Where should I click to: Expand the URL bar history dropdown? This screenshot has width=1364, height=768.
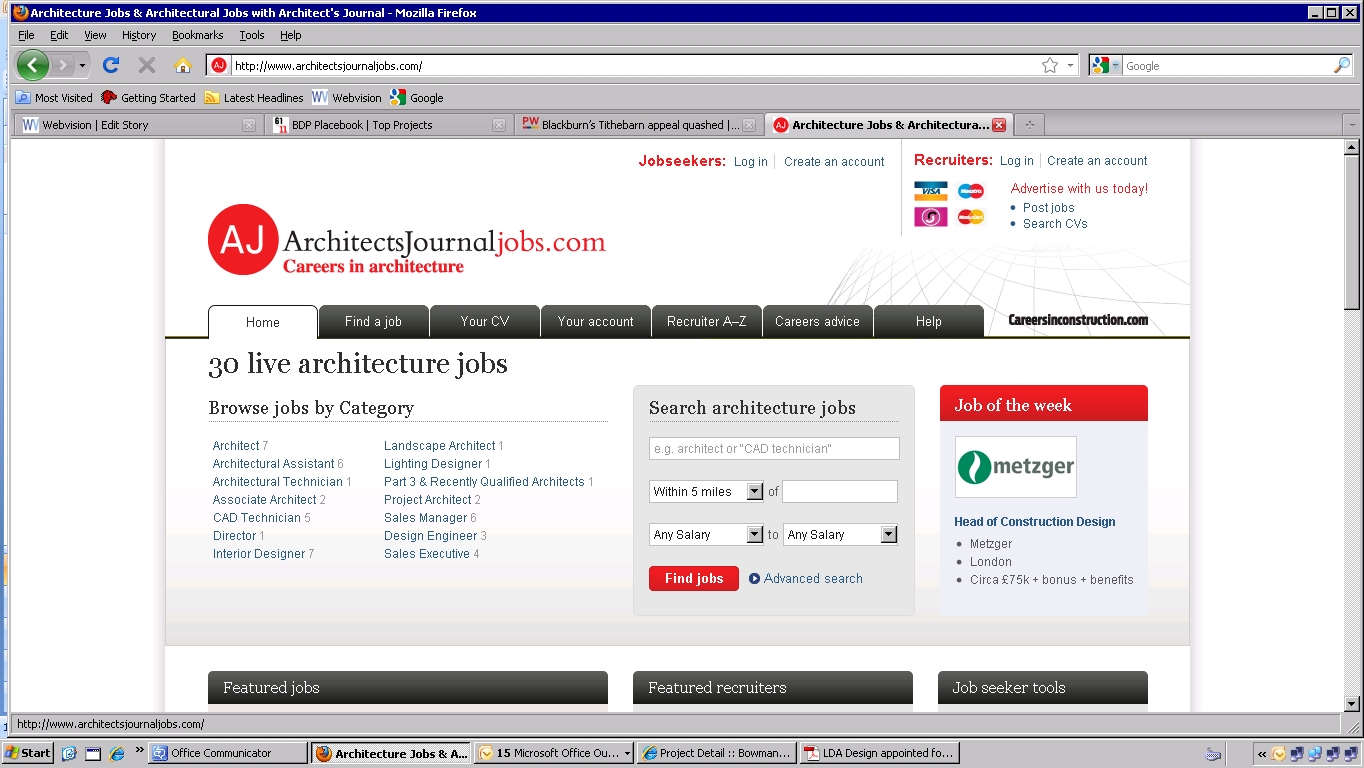pyautogui.click(x=1070, y=65)
